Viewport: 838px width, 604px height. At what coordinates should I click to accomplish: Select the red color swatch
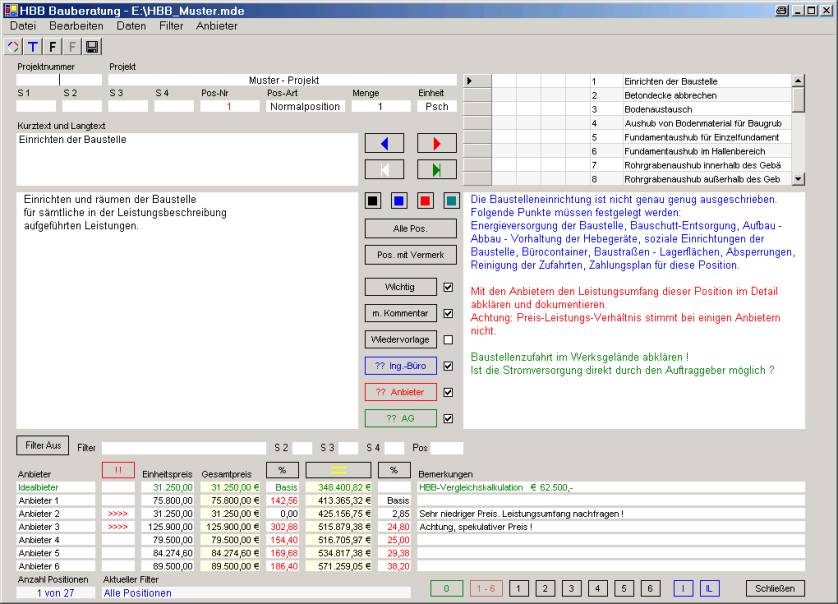425,200
